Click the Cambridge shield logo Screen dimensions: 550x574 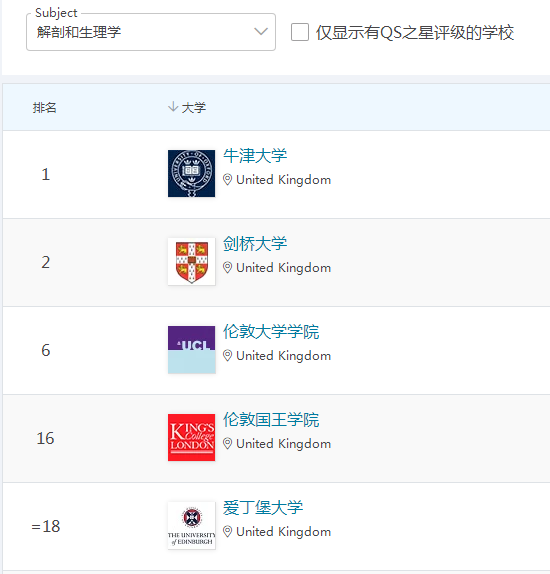(x=192, y=261)
